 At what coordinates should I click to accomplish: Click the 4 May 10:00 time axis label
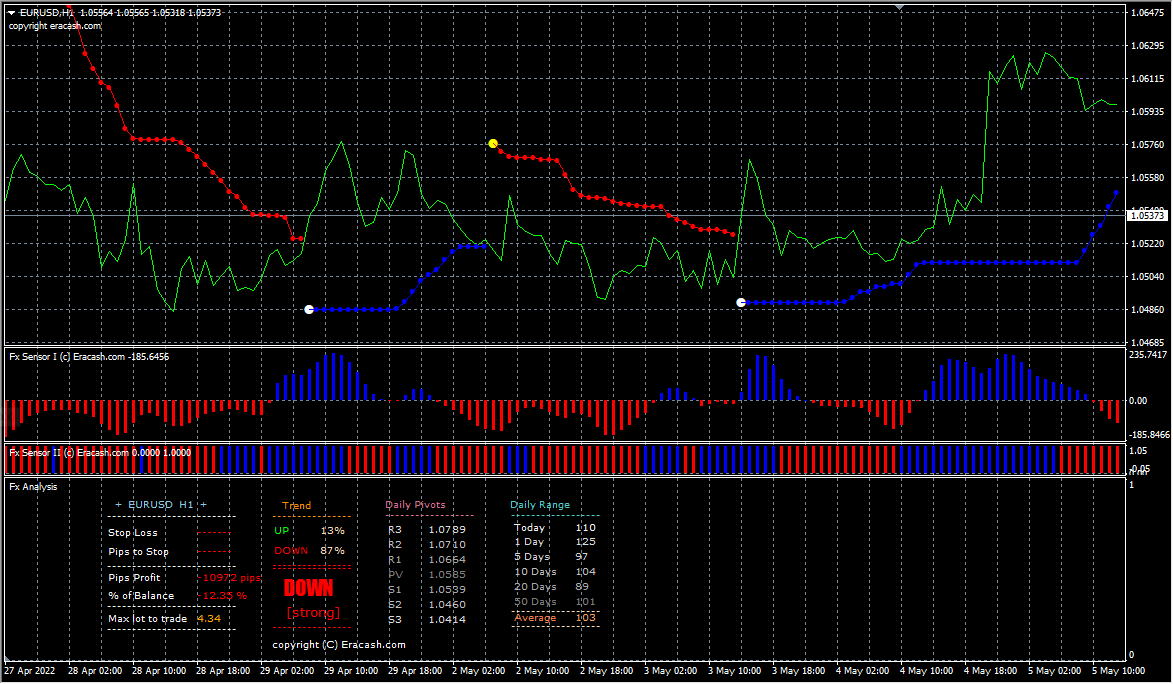point(925,672)
